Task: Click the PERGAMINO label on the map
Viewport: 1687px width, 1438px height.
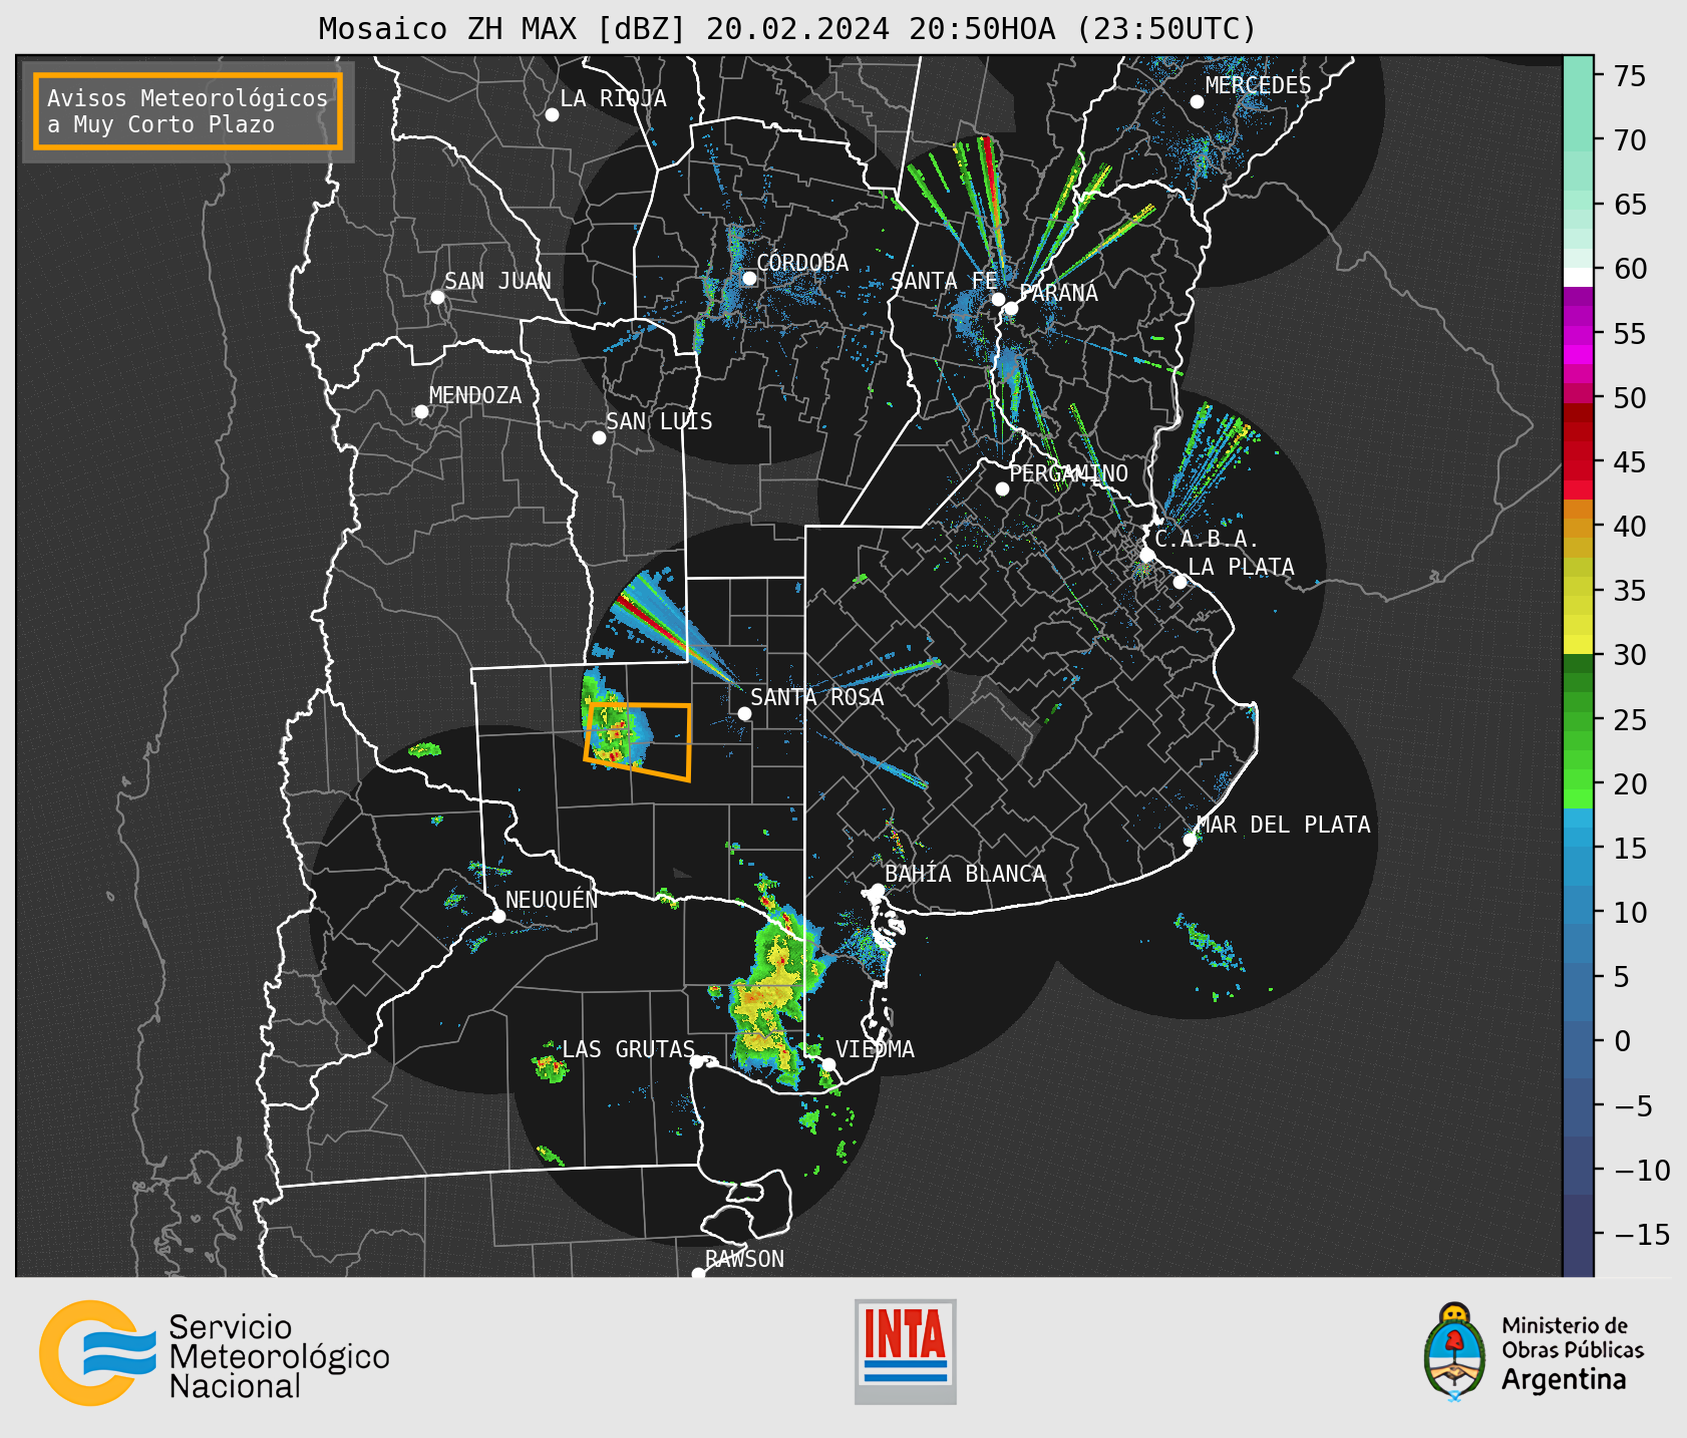Action: (x=1068, y=473)
